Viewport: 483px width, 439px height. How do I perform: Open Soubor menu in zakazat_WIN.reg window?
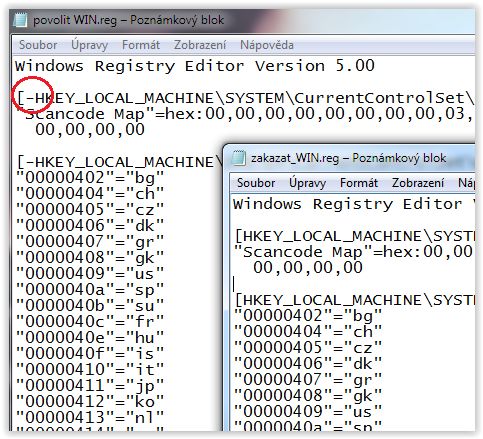[x=256, y=183]
